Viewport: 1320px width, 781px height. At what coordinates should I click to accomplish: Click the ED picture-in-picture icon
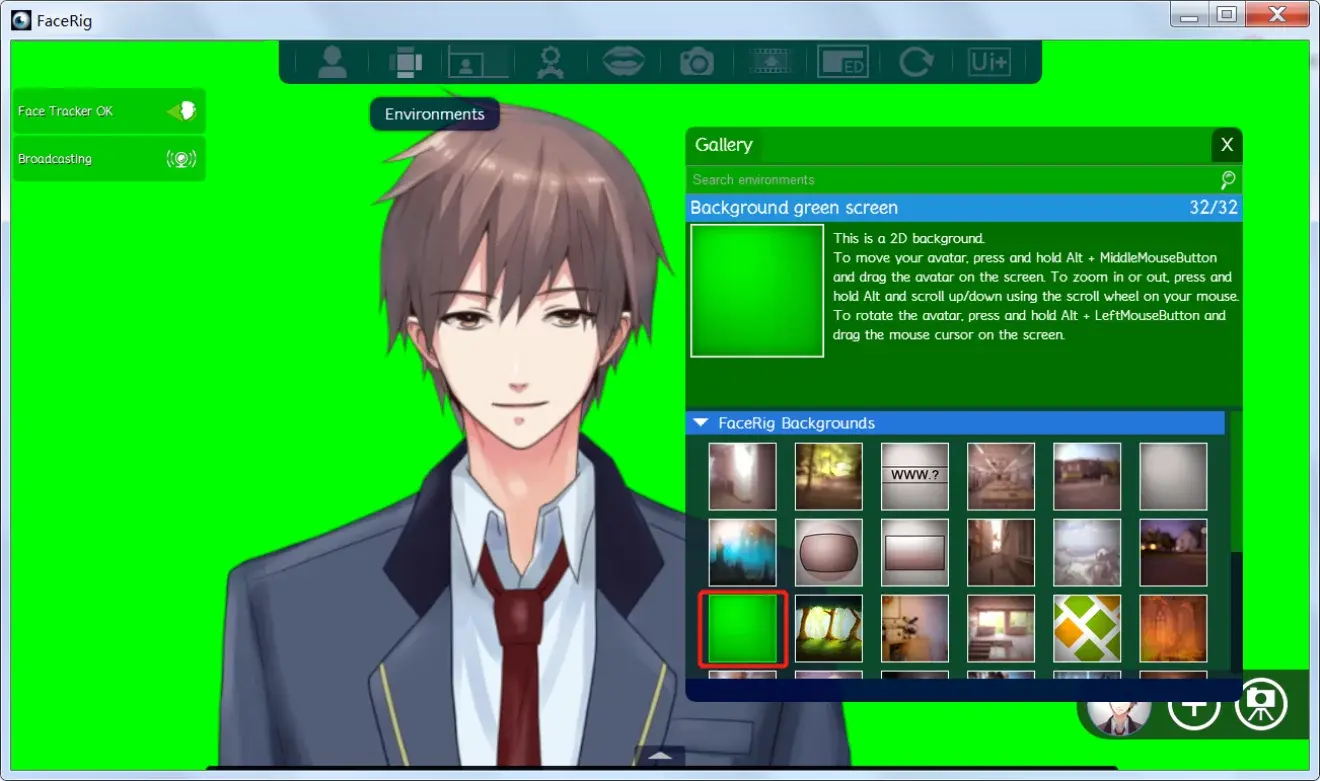[x=843, y=63]
